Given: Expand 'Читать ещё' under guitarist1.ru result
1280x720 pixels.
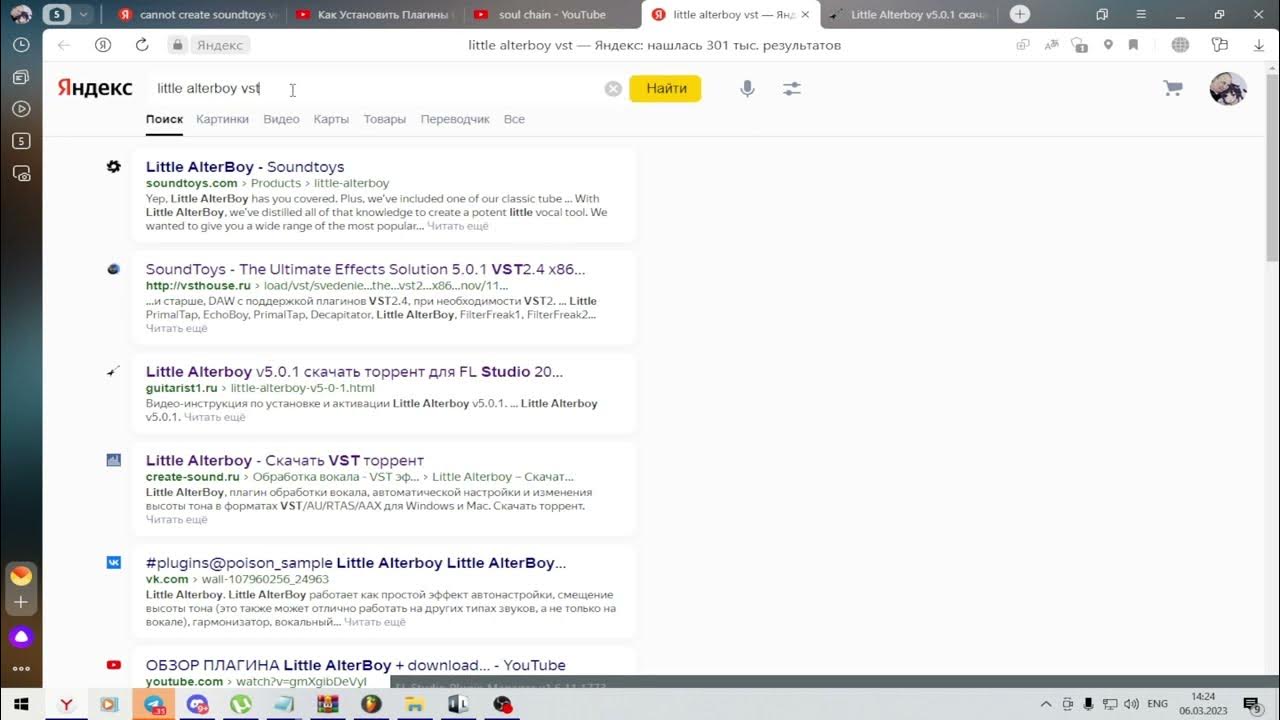Looking at the screenshot, I should click(x=214, y=417).
